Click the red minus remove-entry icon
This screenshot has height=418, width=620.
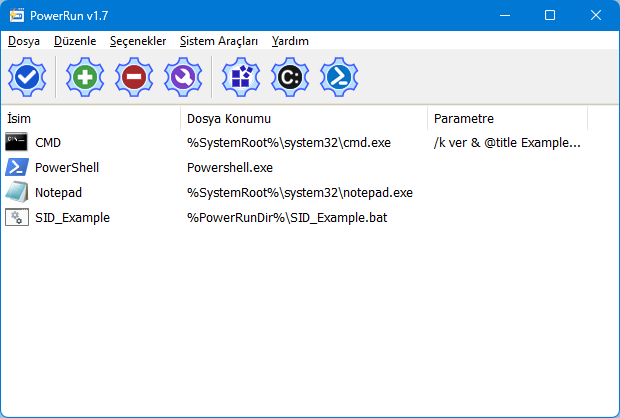134,77
